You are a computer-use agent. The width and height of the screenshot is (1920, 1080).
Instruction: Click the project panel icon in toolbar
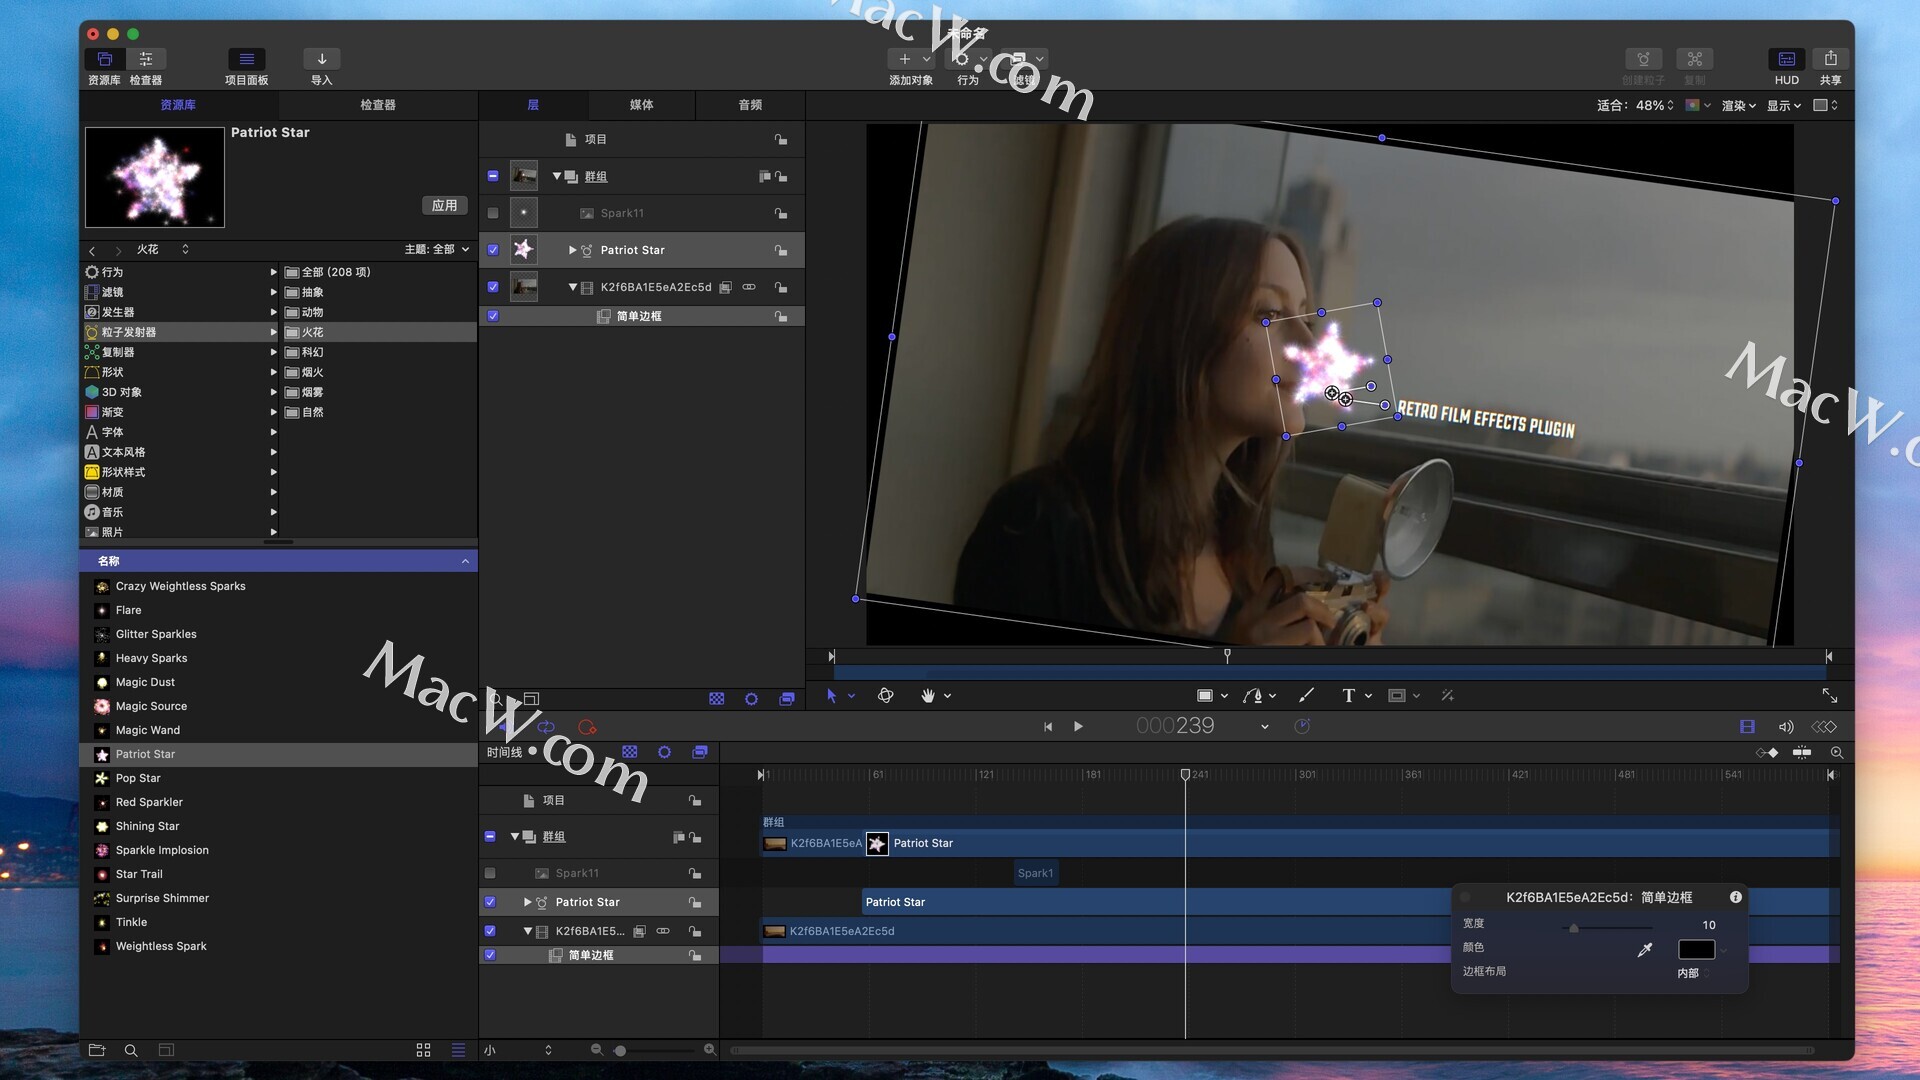pos(246,59)
